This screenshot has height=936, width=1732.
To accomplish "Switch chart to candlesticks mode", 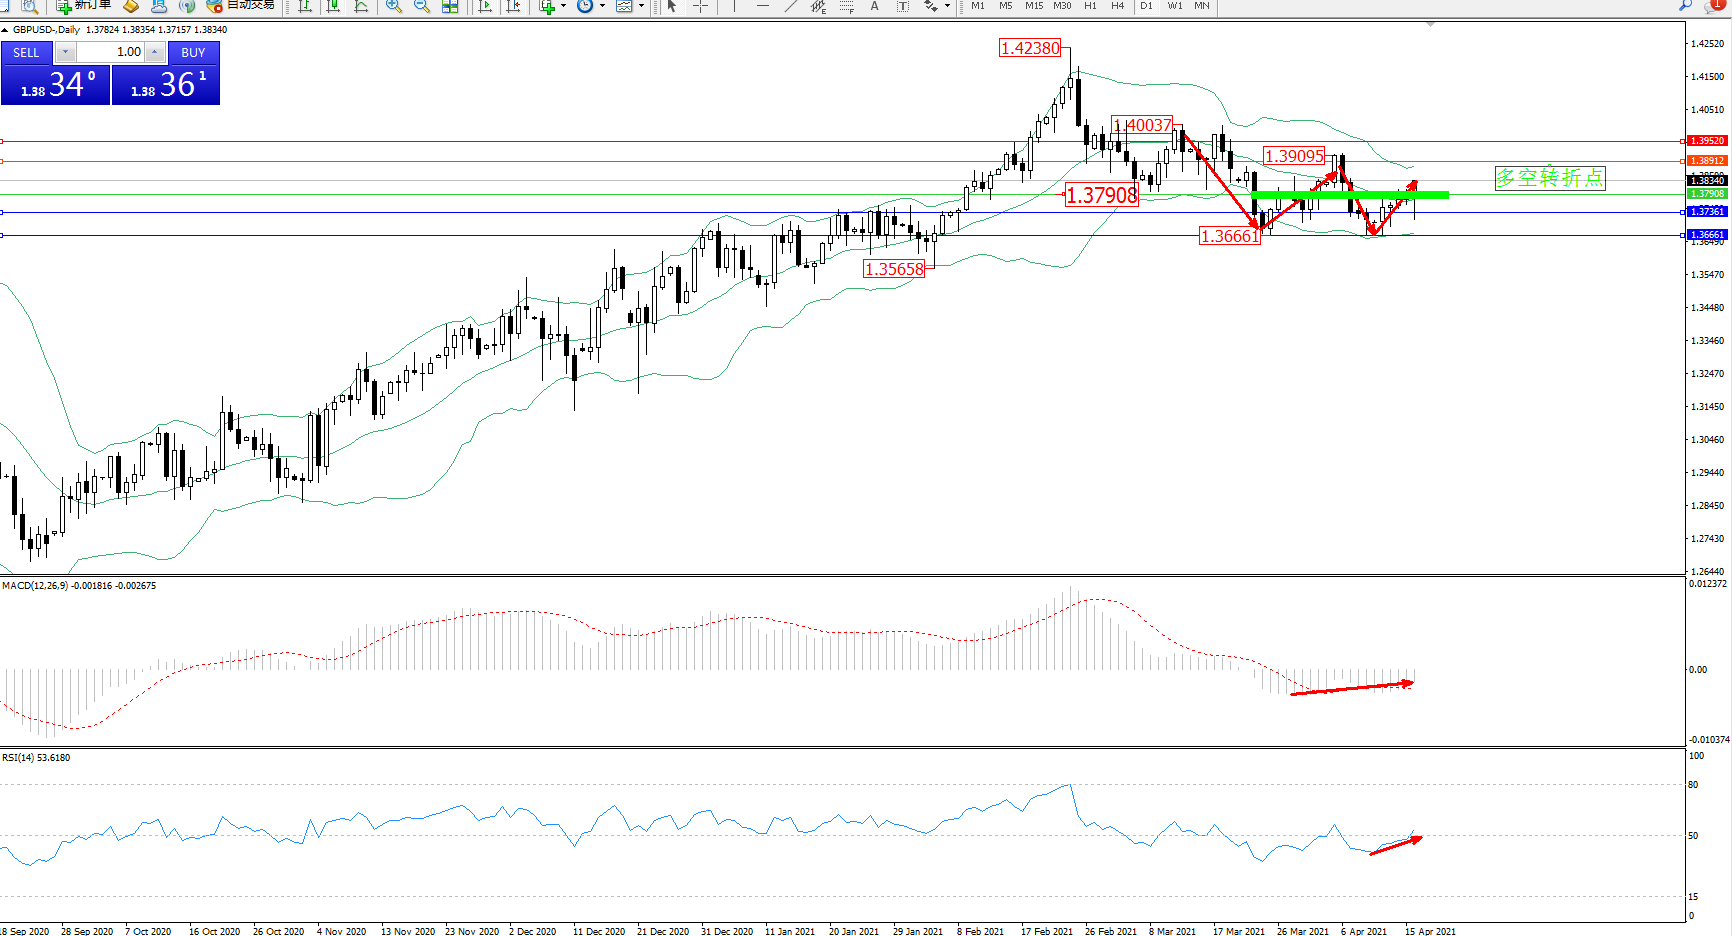I will [x=333, y=6].
